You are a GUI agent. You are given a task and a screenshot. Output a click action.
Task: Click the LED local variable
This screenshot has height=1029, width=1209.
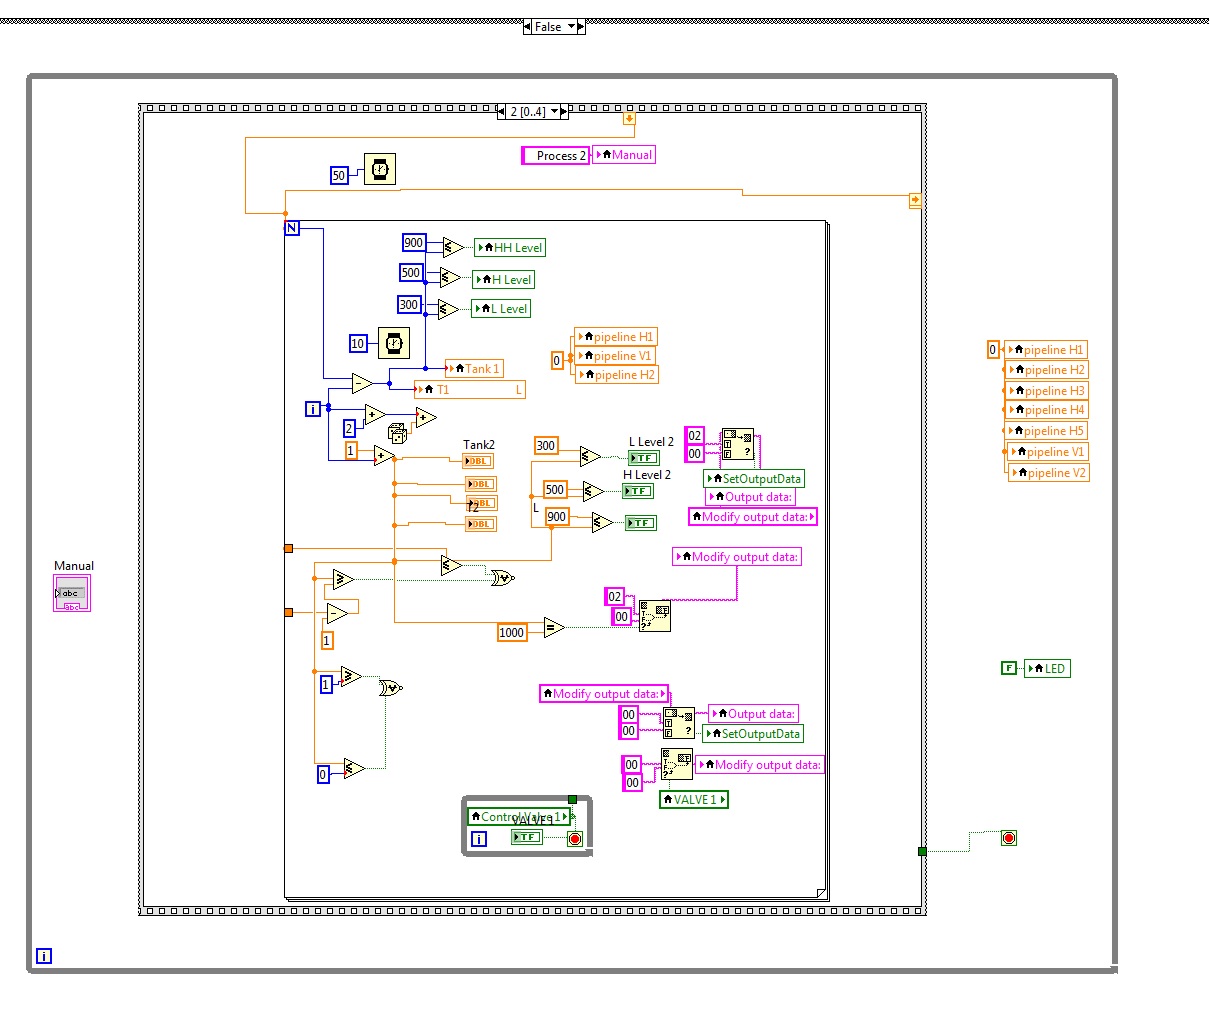[x=1047, y=668]
